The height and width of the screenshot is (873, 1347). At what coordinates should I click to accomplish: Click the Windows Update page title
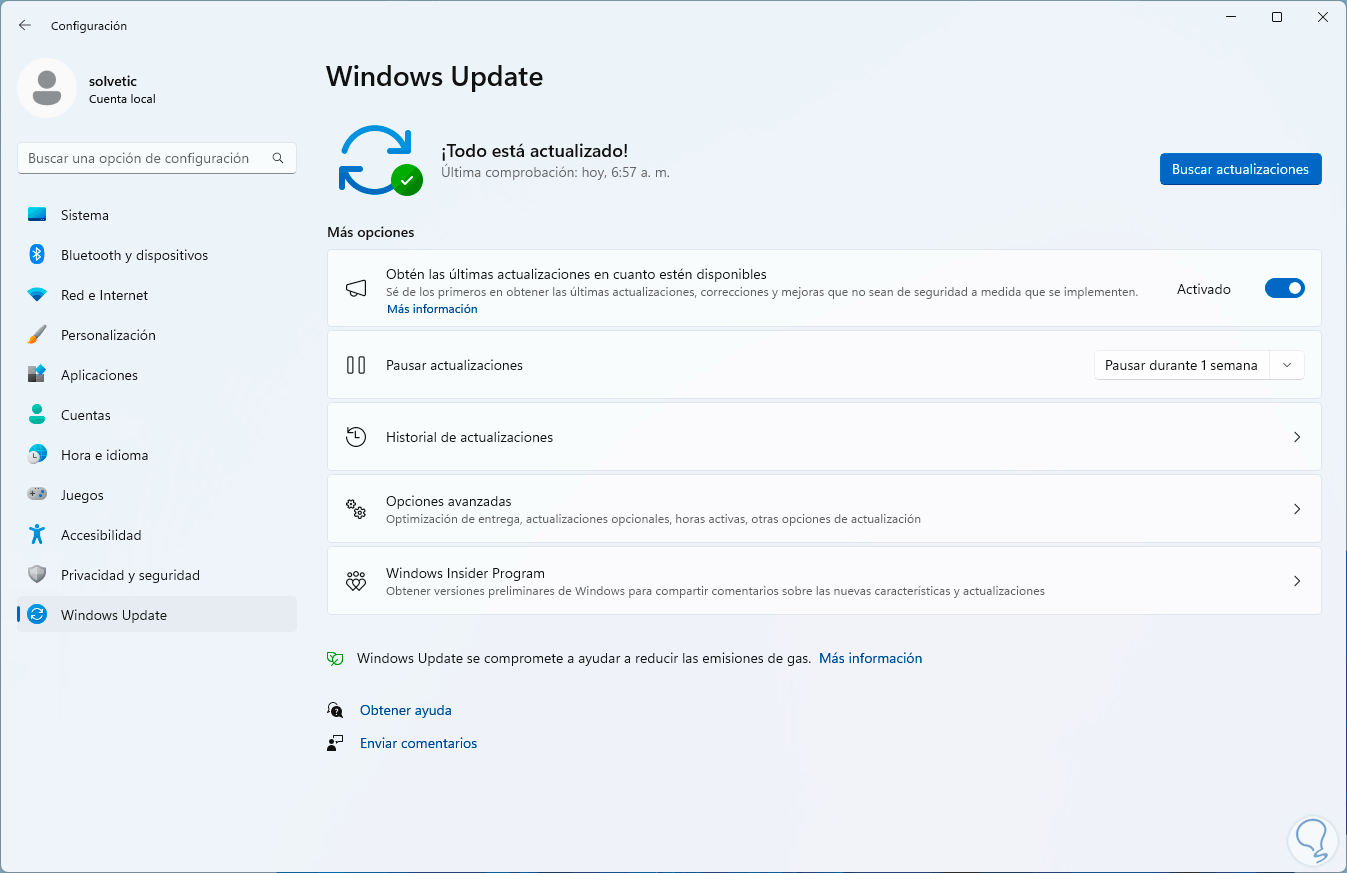tap(434, 76)
